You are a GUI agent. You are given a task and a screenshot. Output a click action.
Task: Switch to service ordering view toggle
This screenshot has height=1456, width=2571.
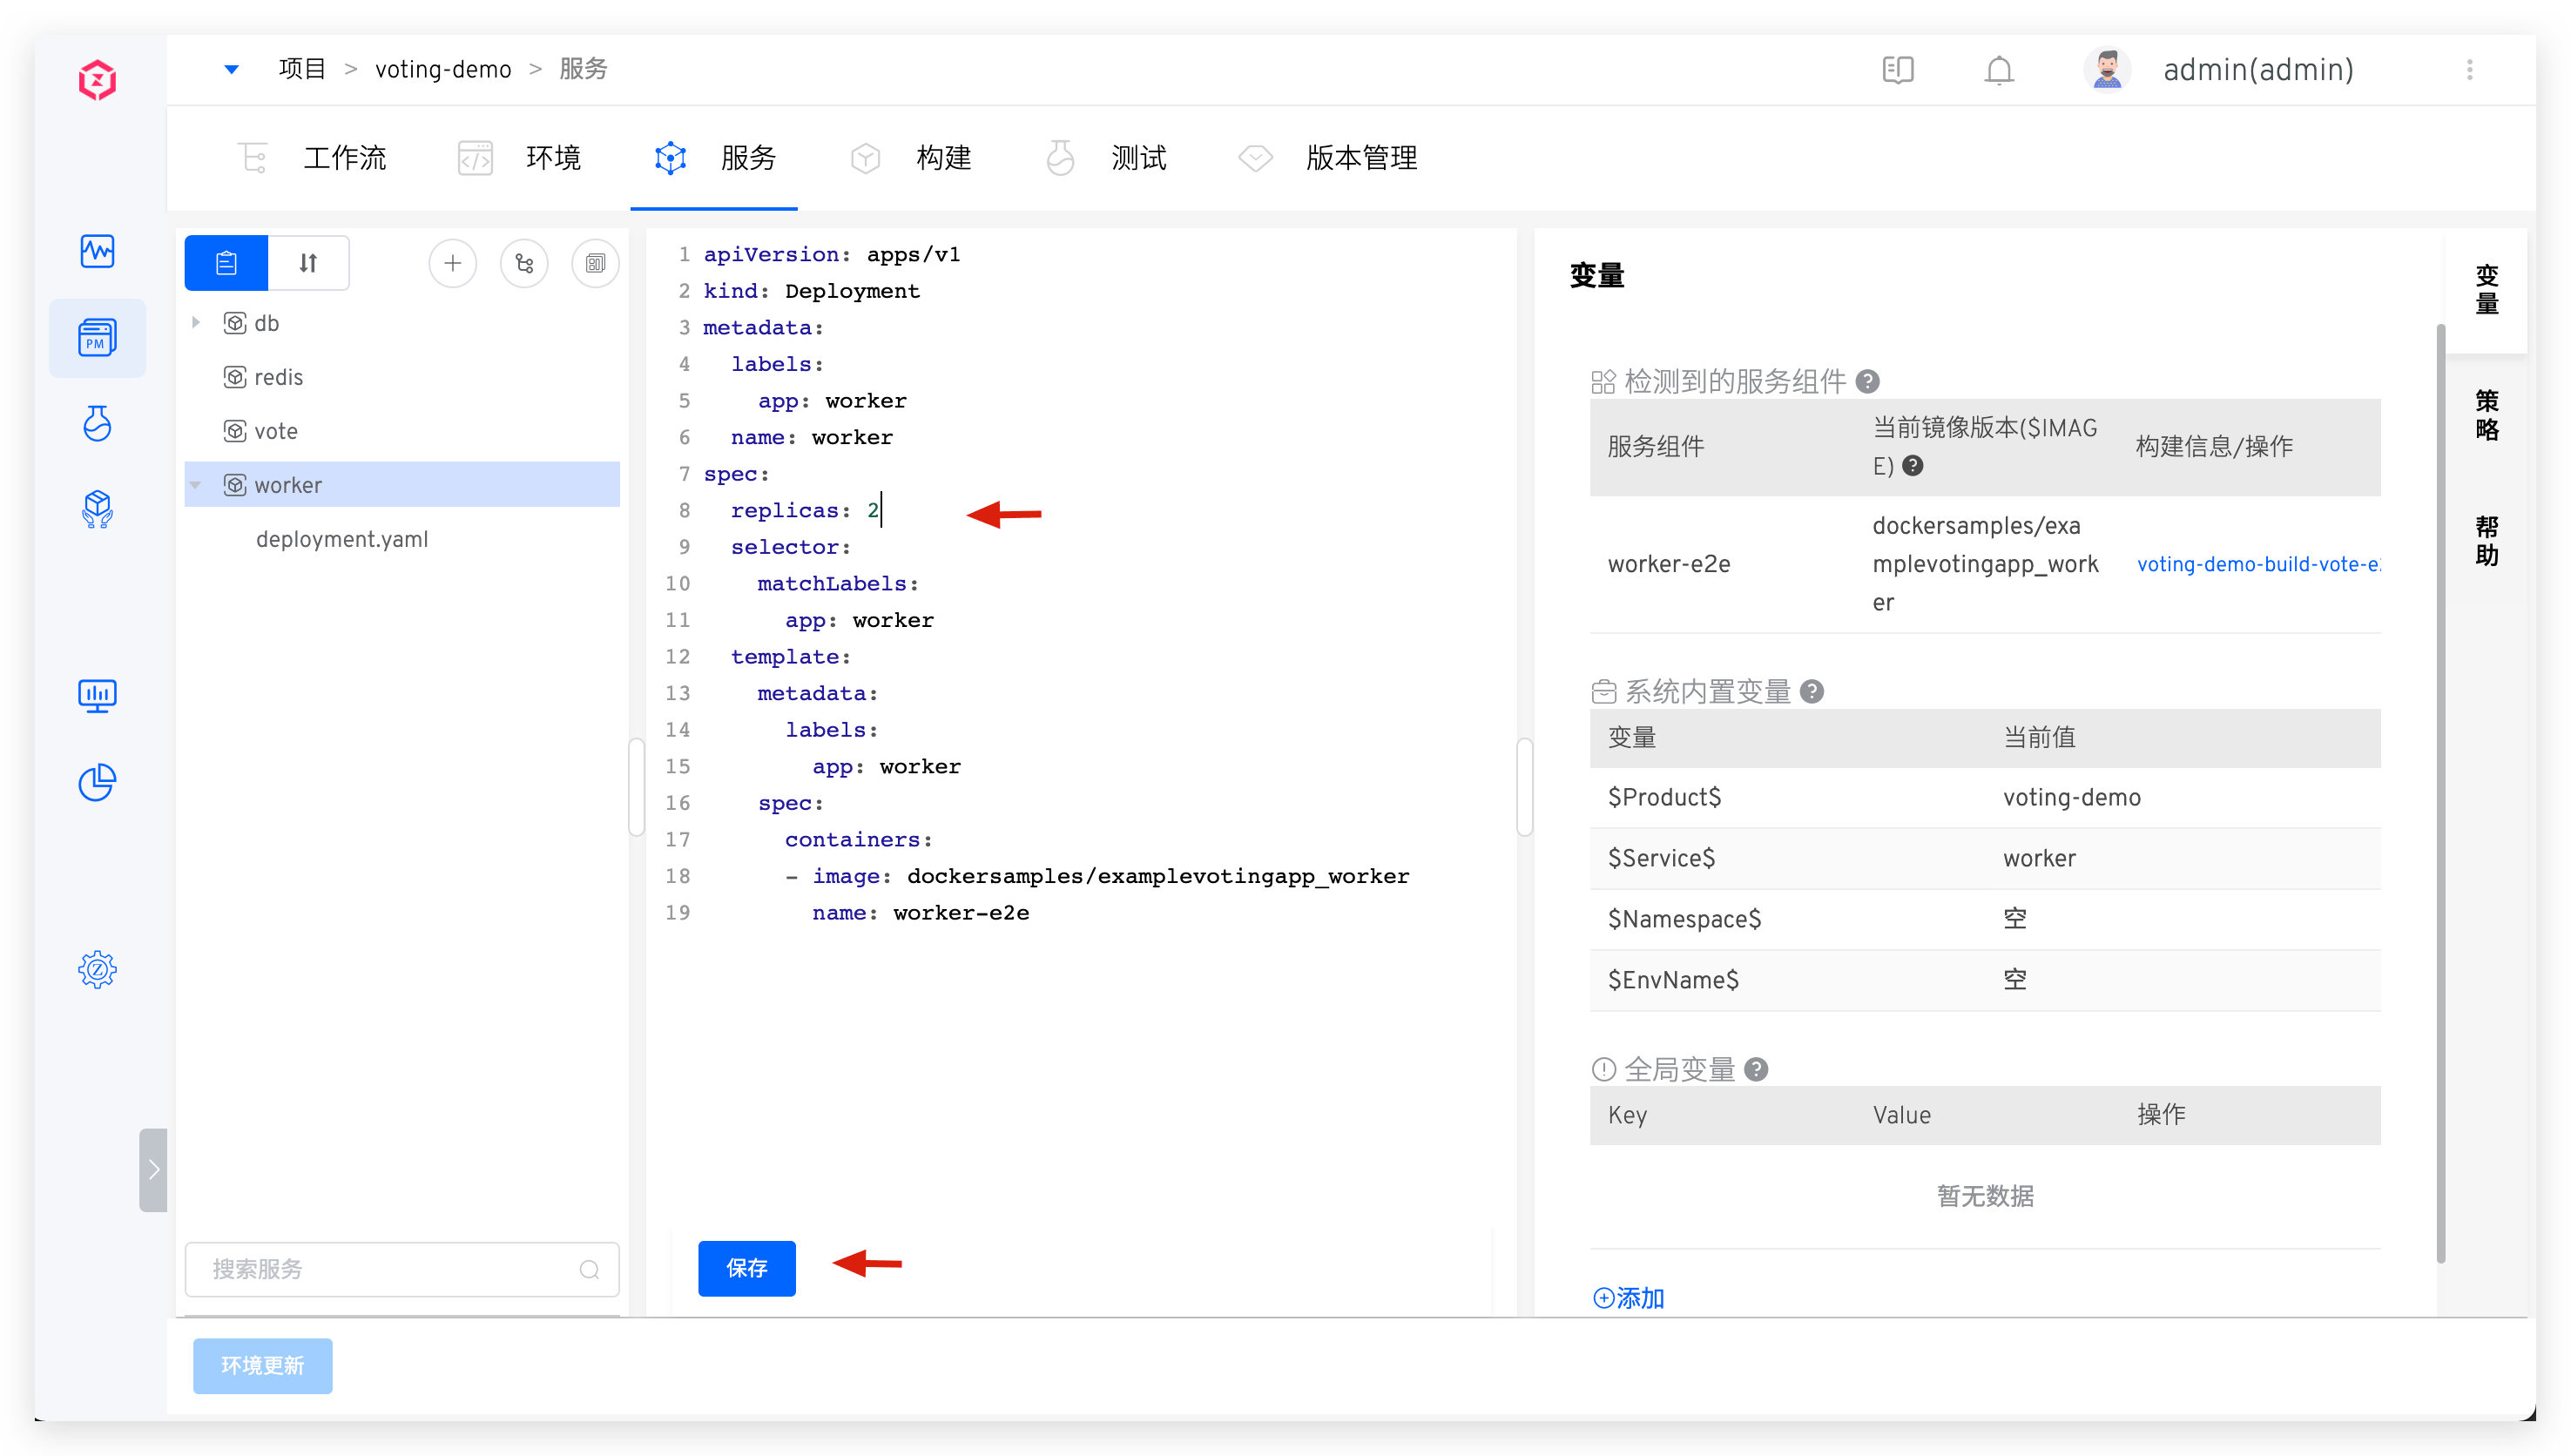(x=308, y=263)
